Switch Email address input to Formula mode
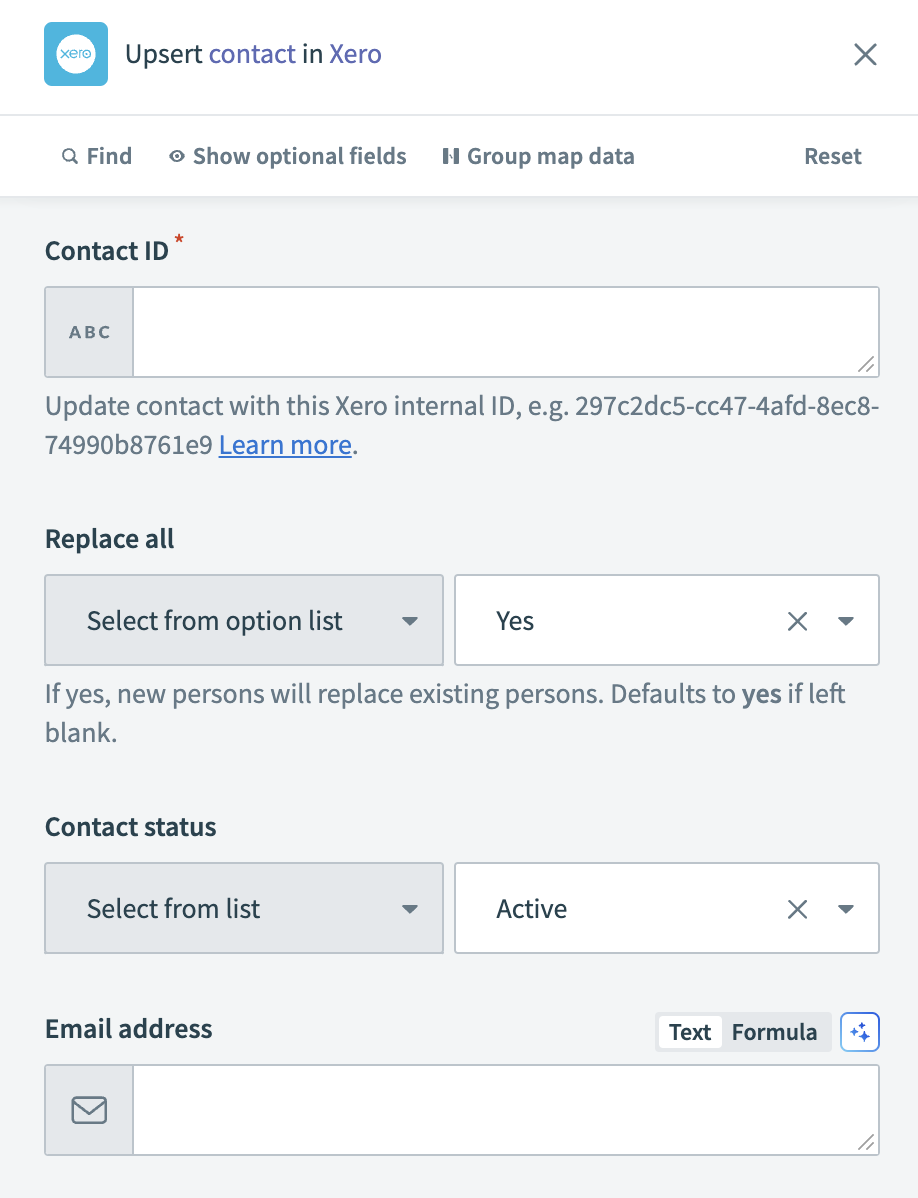The image size is (918, 1198). pyautogui.click(x=775, y=1032)
